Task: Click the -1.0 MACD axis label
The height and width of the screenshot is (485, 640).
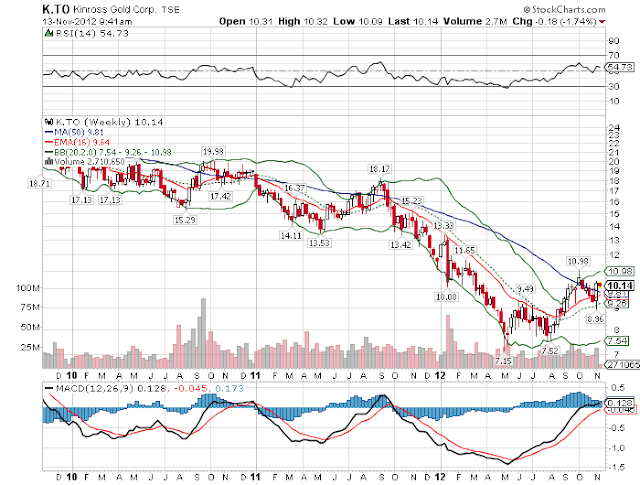Action: (618, 448)
